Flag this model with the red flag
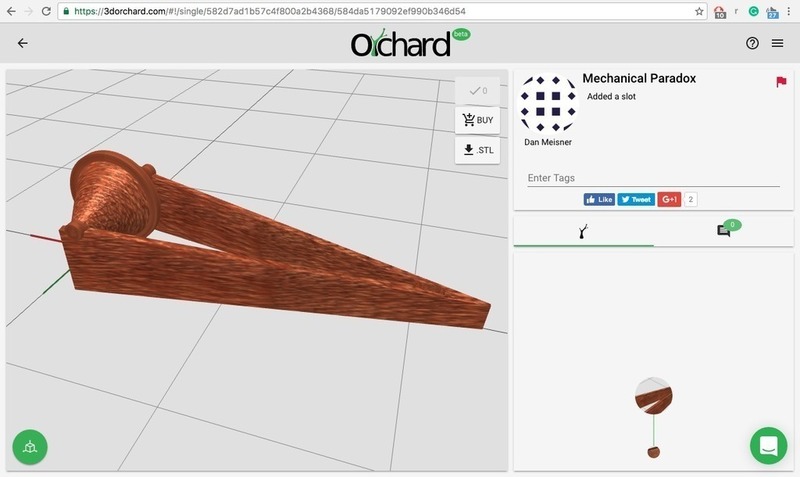Screen dimensions: 800x477 click(x=781, y=82)
